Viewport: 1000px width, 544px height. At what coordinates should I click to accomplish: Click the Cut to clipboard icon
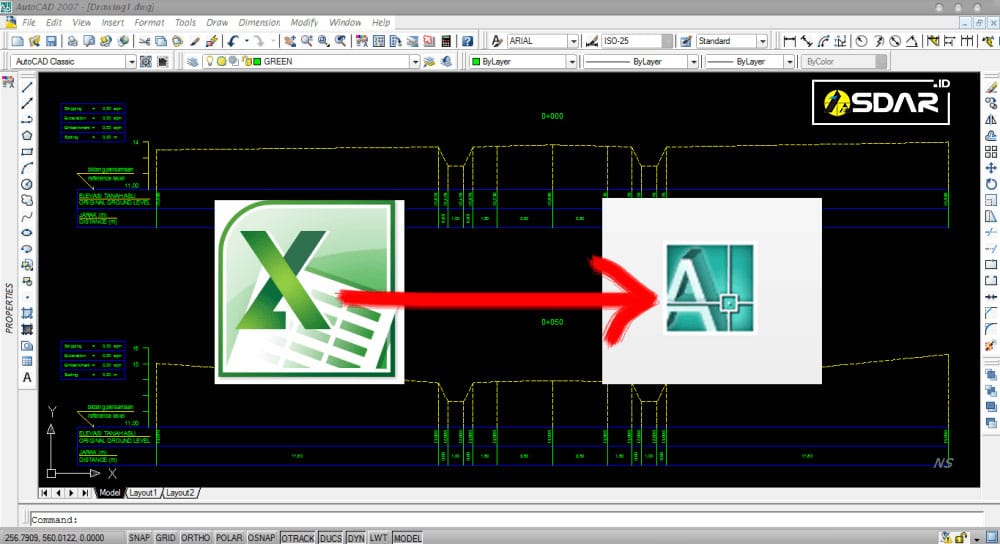144,41
